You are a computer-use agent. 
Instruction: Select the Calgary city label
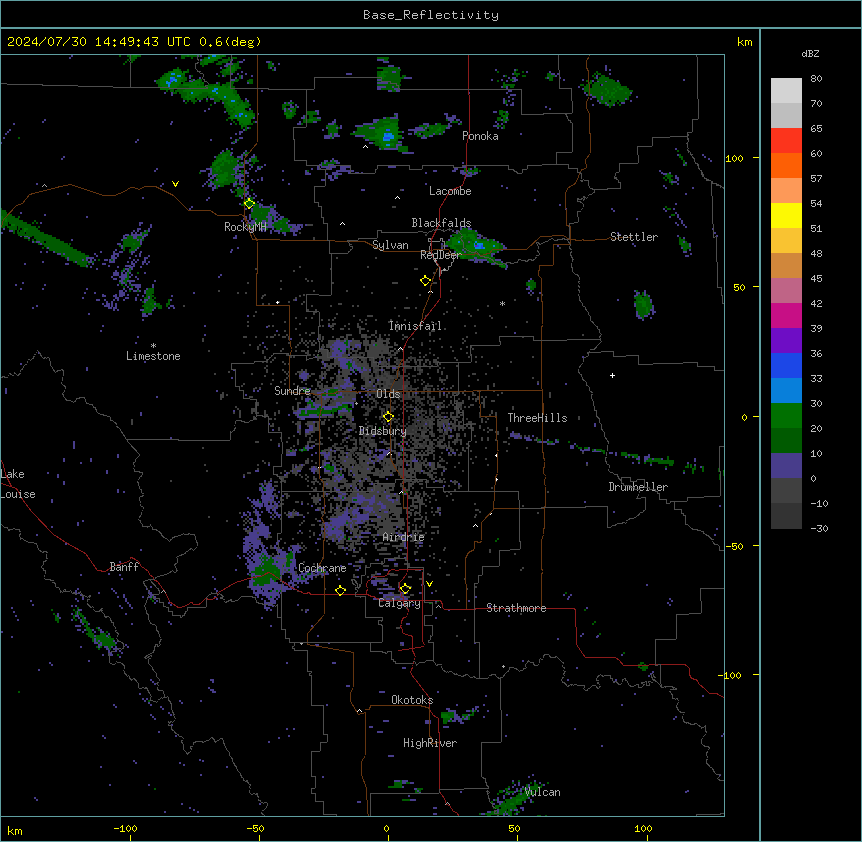pyautogui.click(x=399, y=603)
